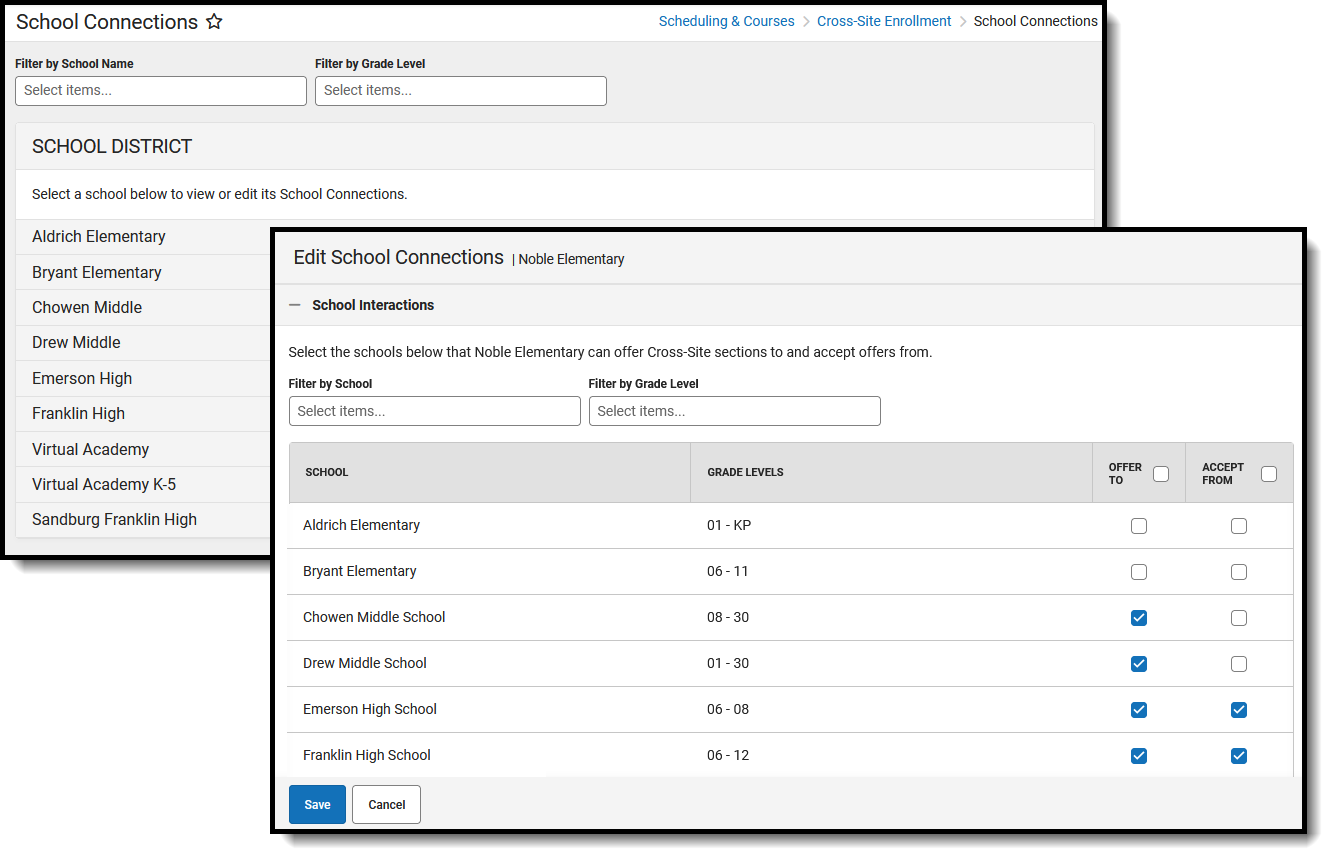This screenshot has height=859, width=1332.
Task: Click Chowen Middle School in the table
Action: pos(374,618)
